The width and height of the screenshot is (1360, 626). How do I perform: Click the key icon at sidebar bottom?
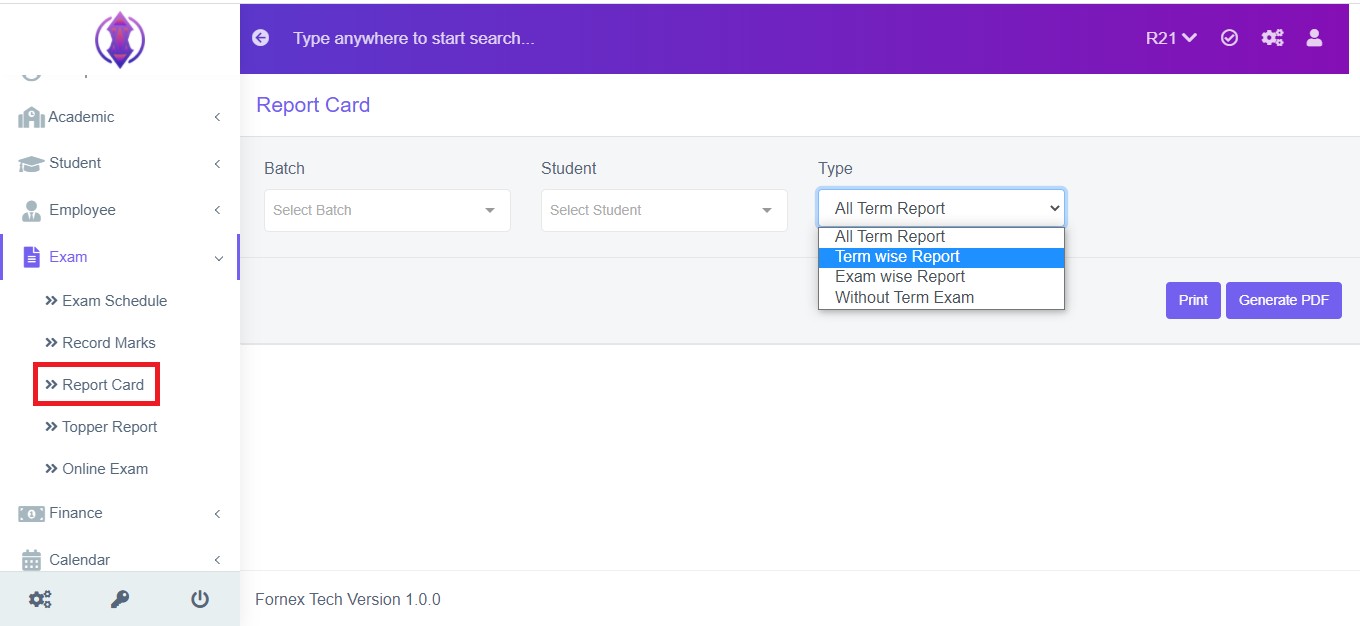click(120, 599)
